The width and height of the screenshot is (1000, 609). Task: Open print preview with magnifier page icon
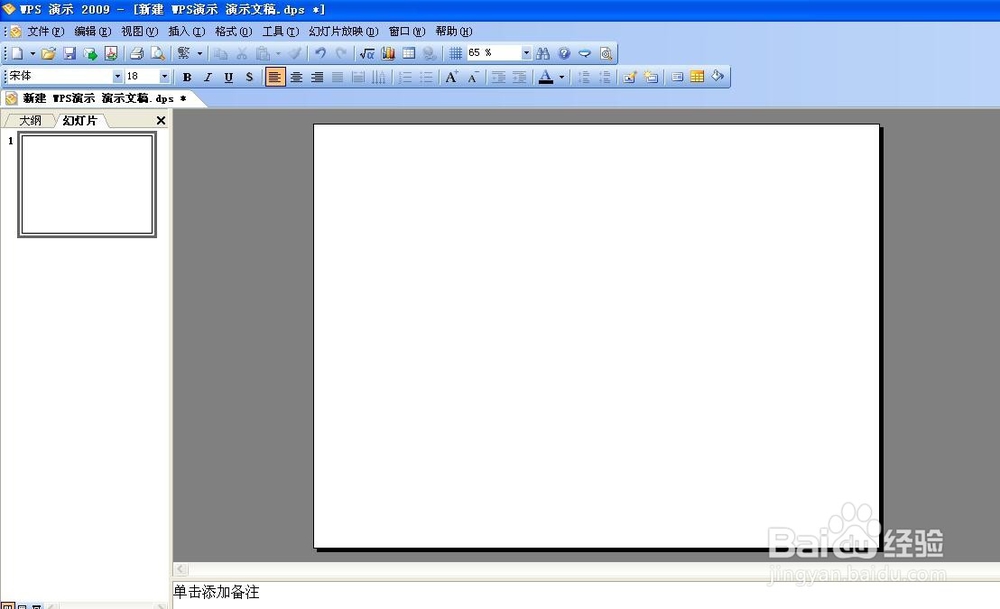[x=158, y=54]
